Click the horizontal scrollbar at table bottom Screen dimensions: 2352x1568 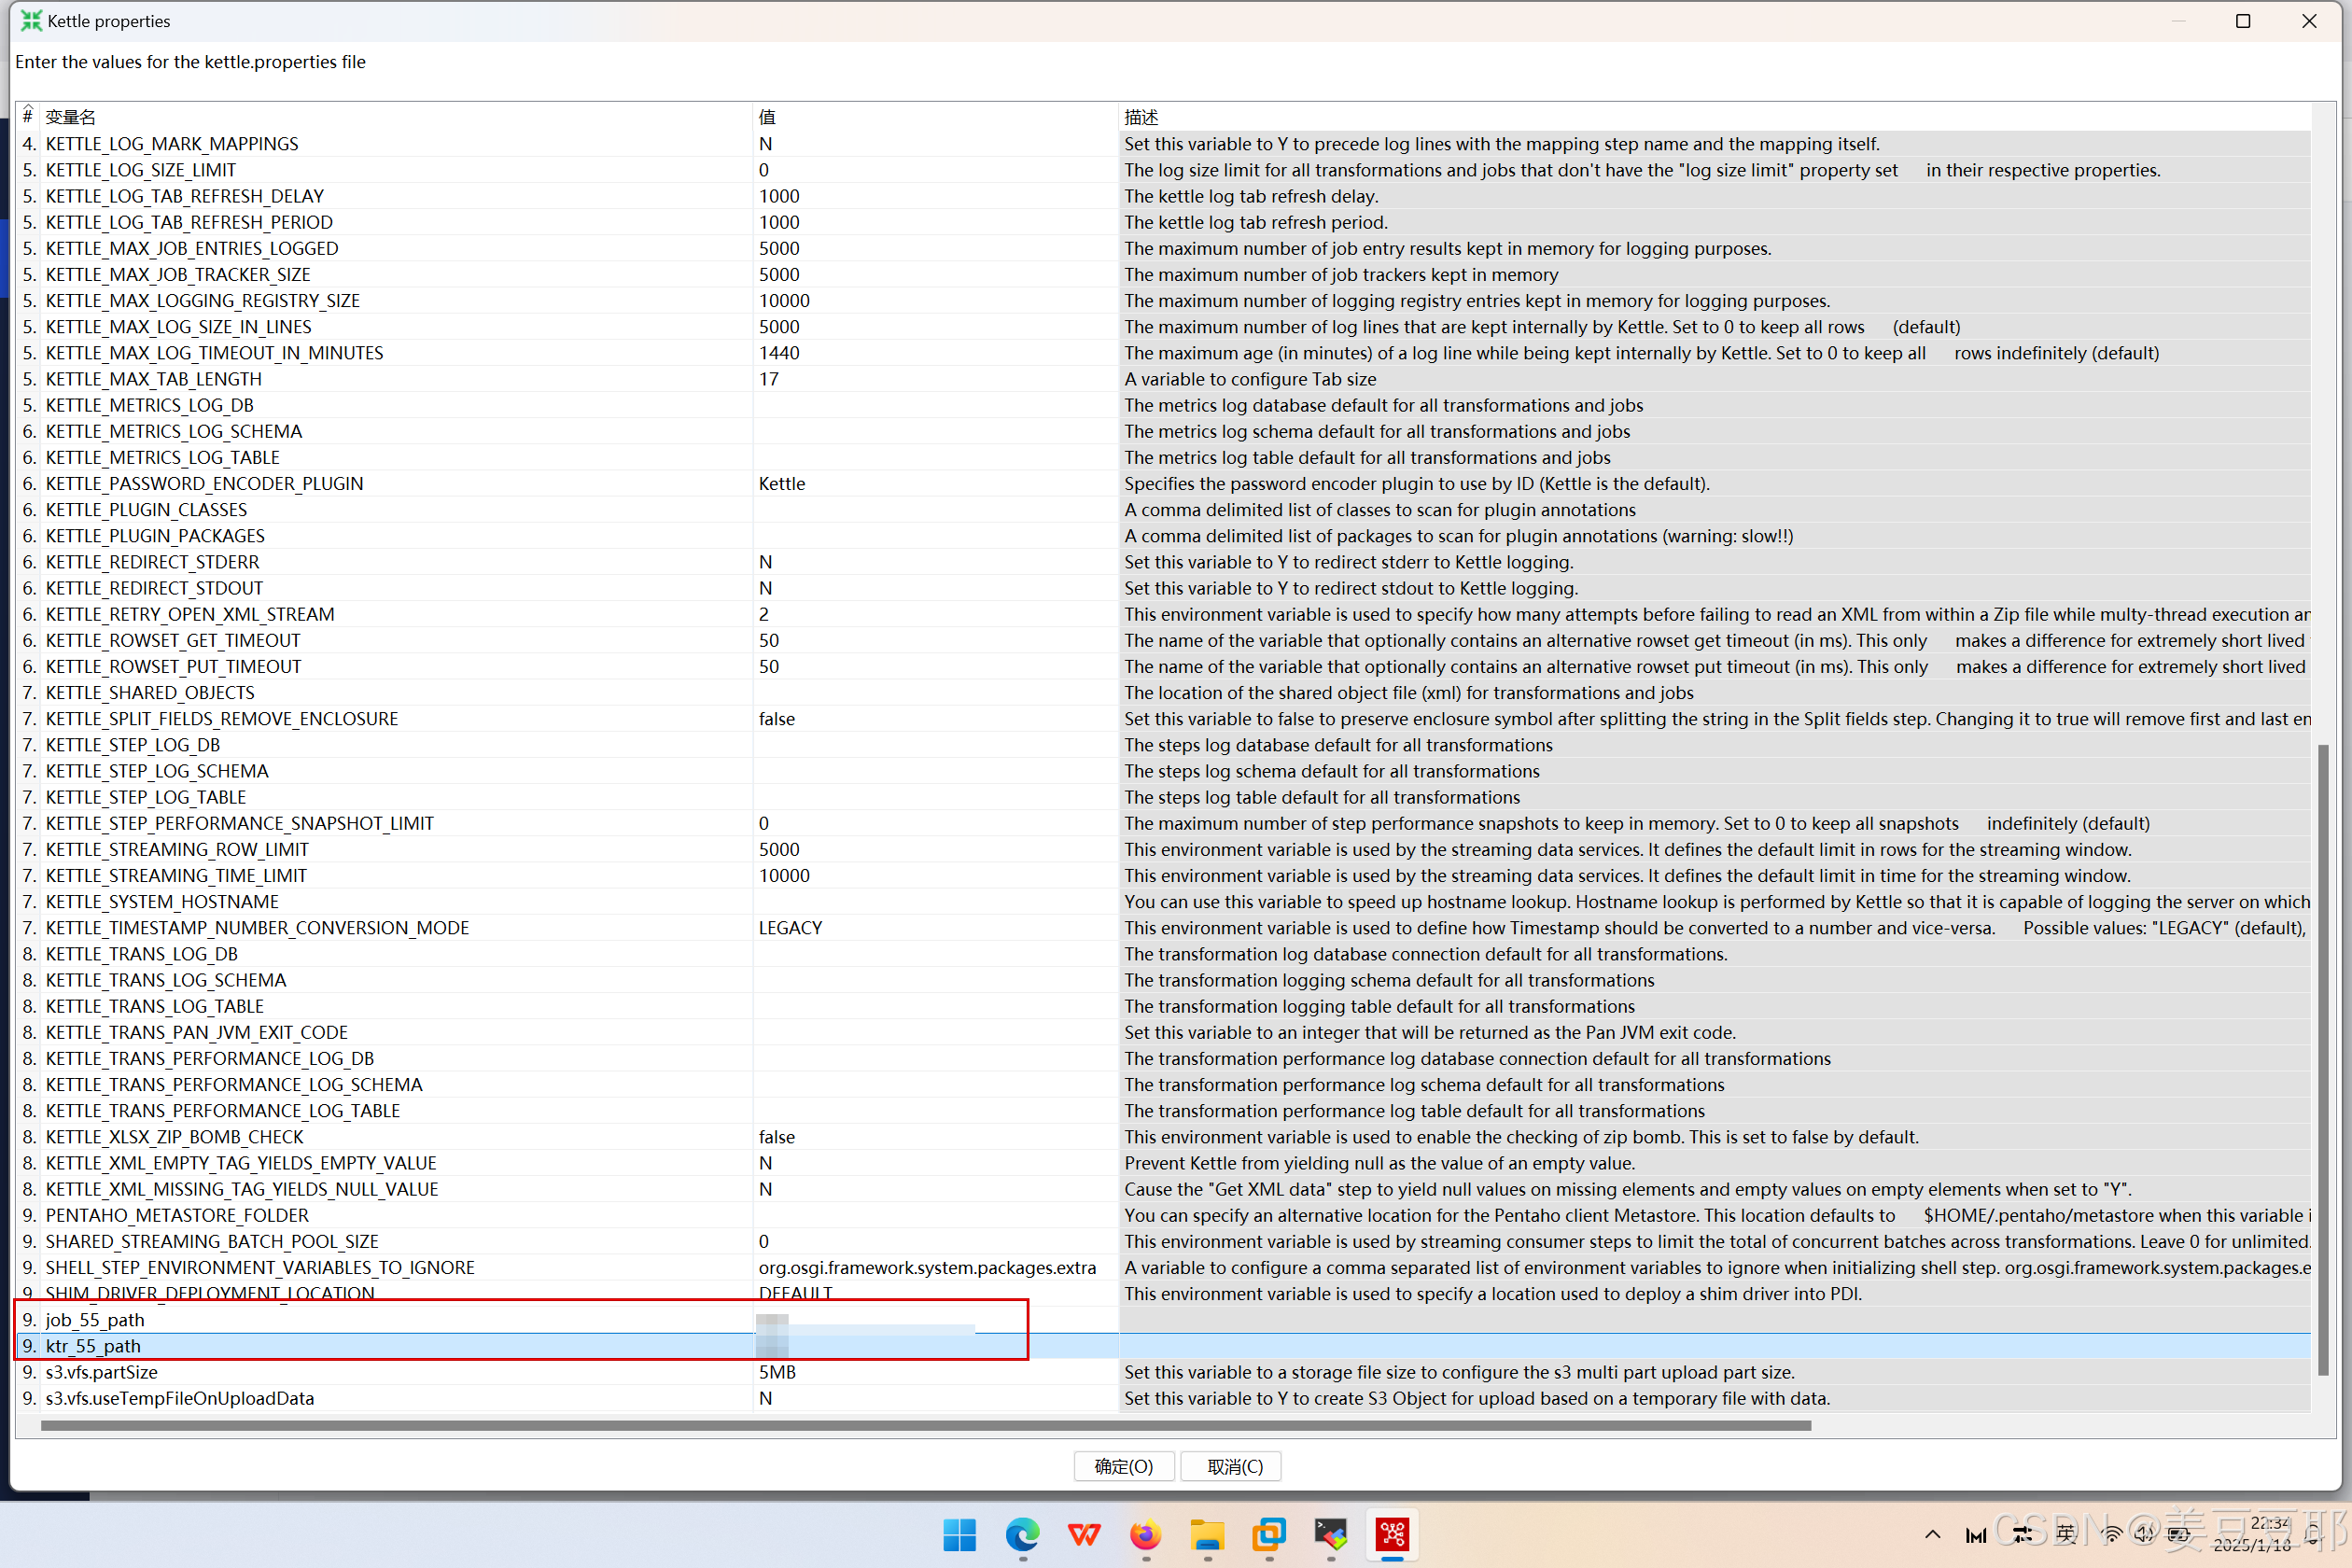(x=925, y=1425)
